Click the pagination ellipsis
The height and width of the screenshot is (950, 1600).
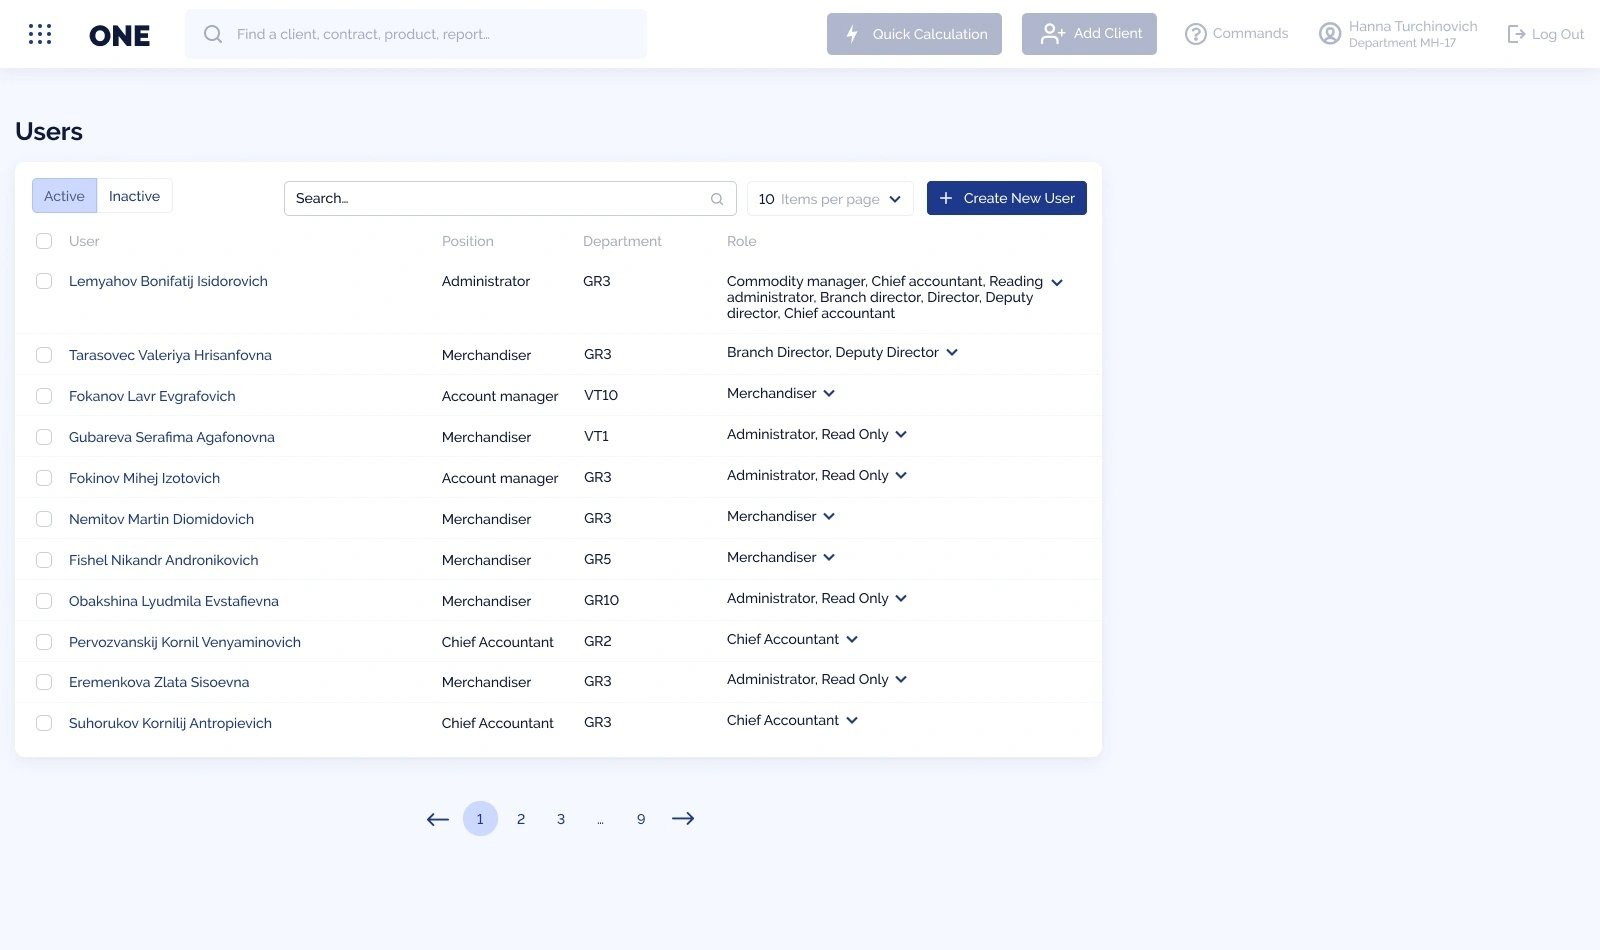tap(600, 820)
